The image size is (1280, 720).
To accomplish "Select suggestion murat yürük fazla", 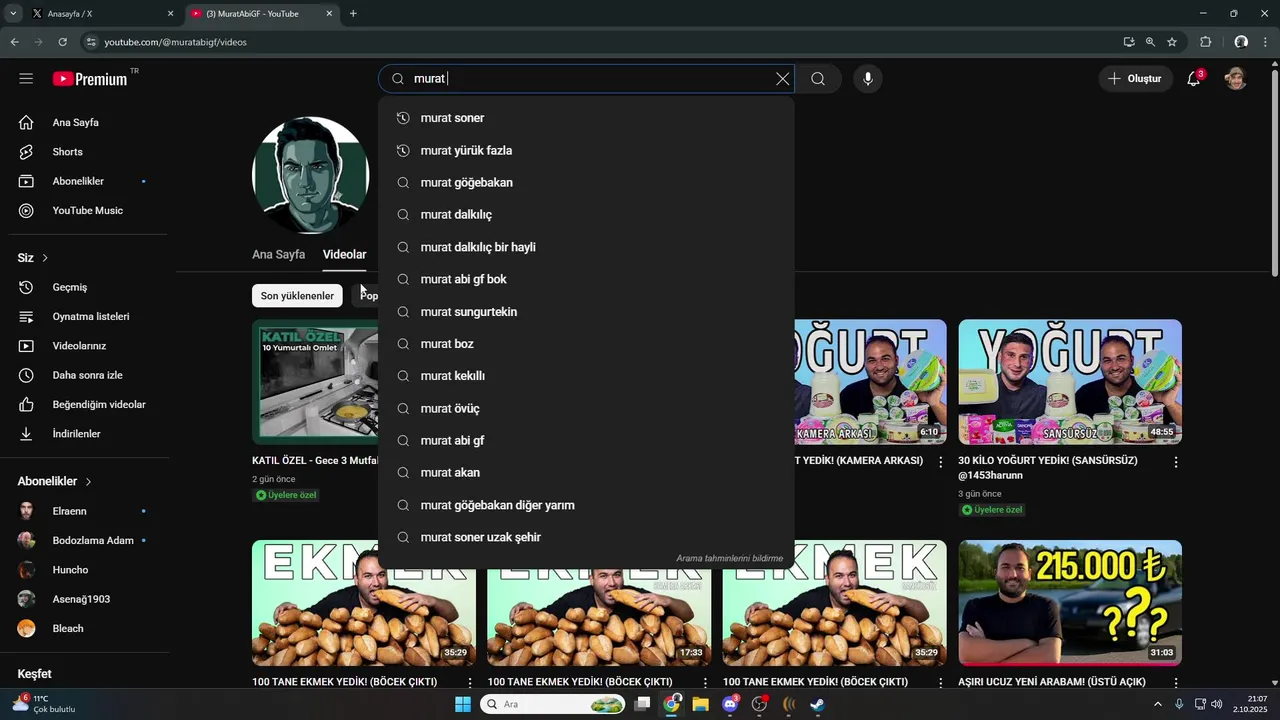I will pos(586,151).
